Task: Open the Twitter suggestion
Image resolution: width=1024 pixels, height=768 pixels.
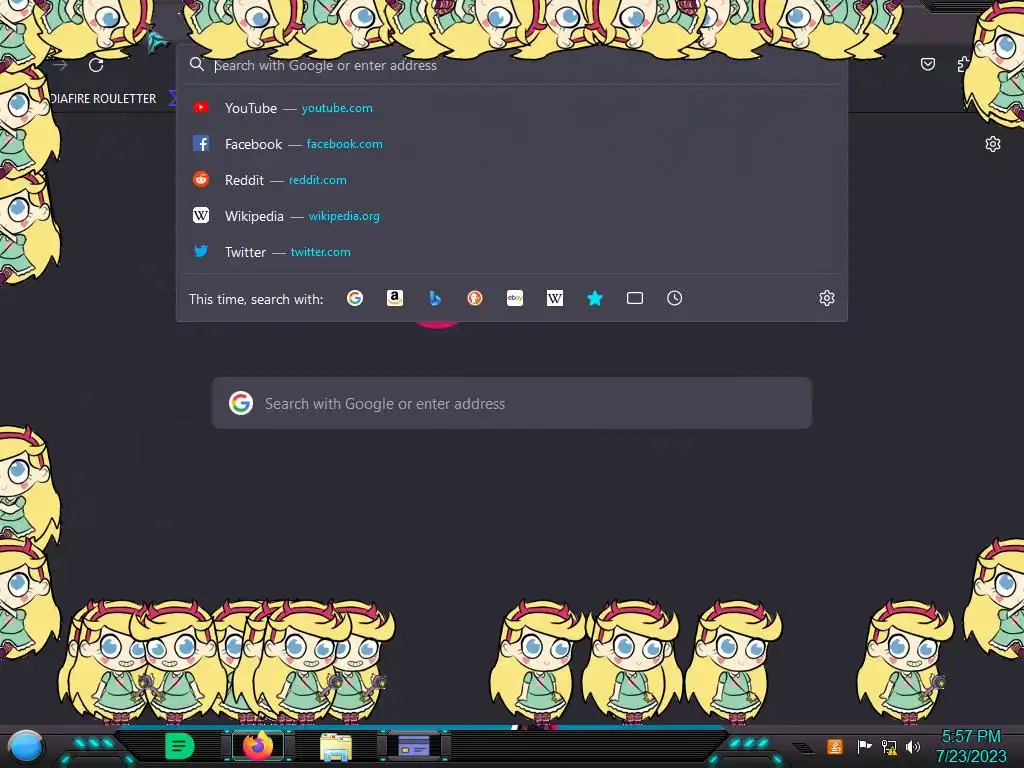Action: [x=512, y=251]
